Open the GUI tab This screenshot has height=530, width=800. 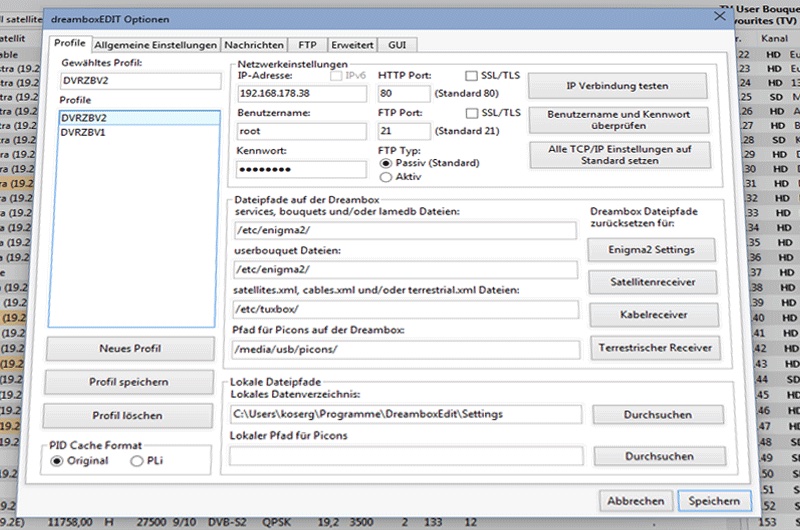397,45
